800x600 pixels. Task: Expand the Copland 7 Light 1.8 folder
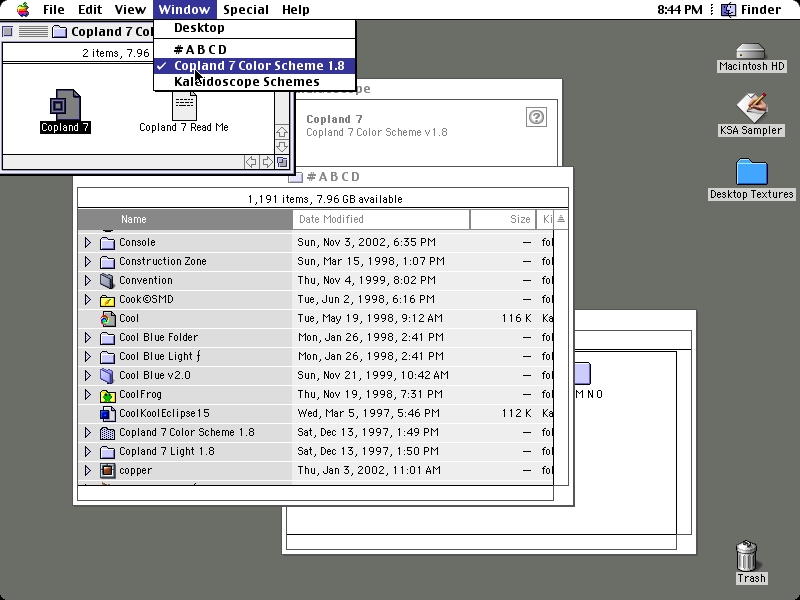click(88, 452)
